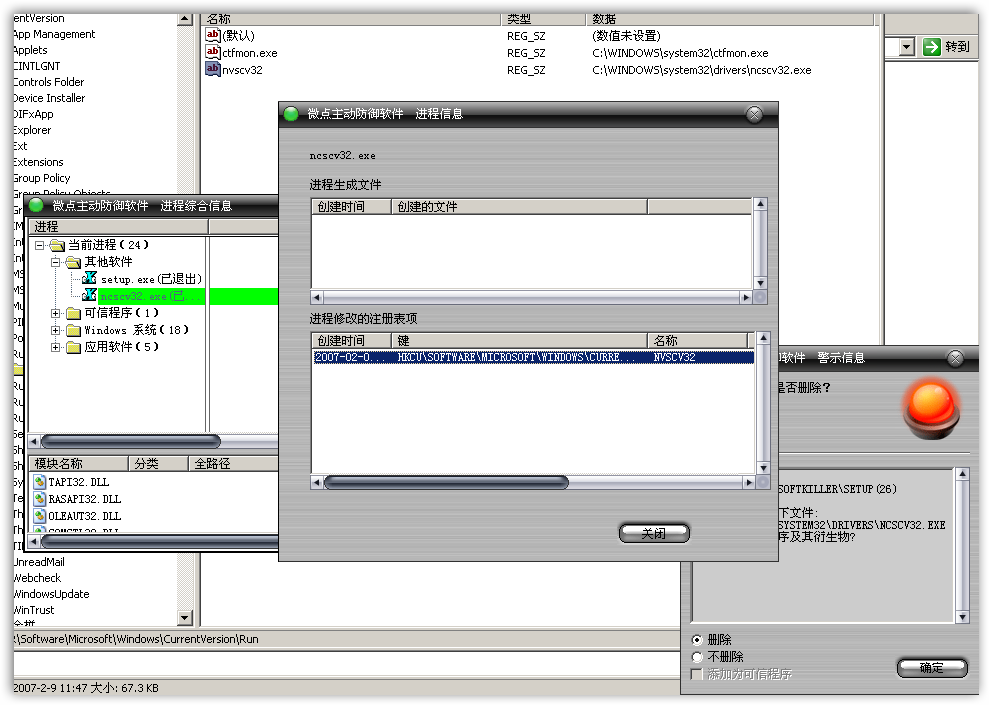
Task: Click the 其他软件 folder icon
Action: 73,262
